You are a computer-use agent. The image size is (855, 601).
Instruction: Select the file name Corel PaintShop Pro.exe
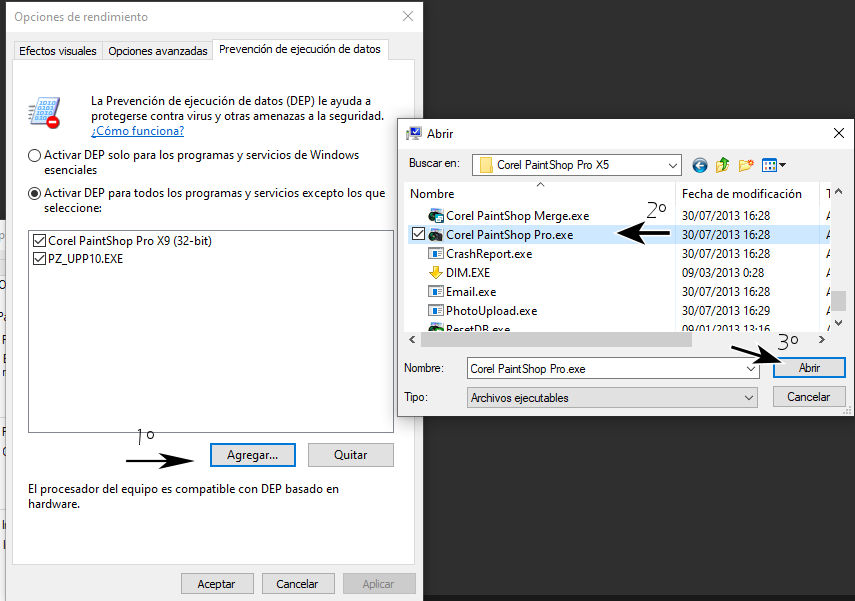tap(509, 235)
